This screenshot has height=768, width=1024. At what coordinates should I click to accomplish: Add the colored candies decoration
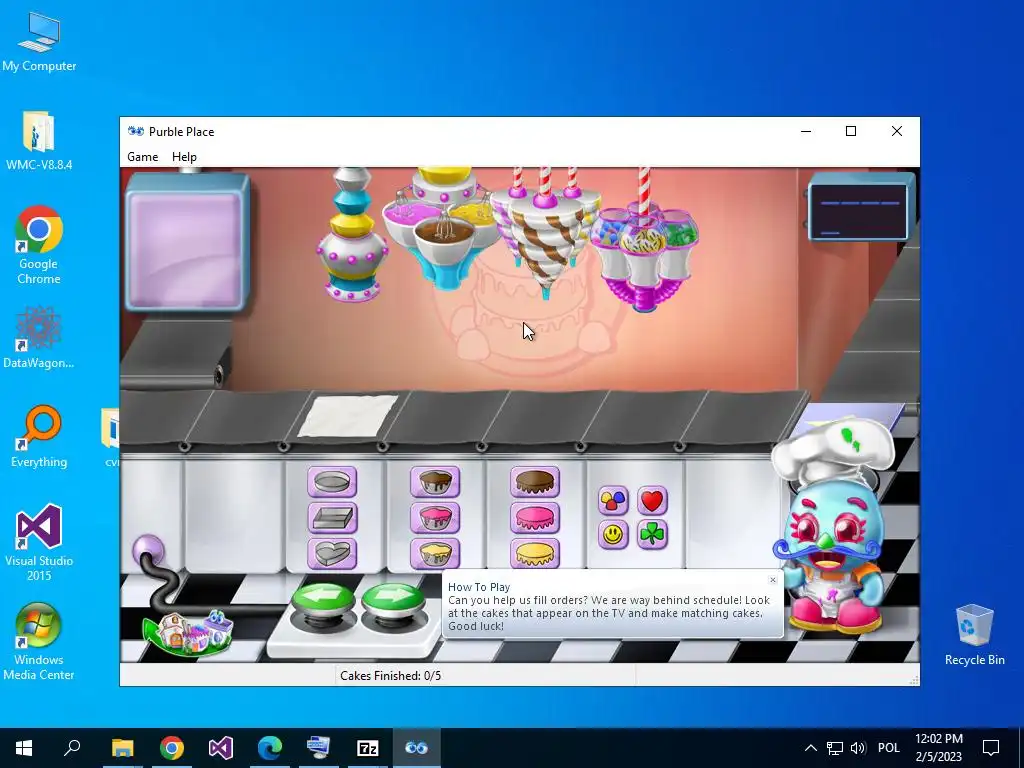(x=613, y=501)
